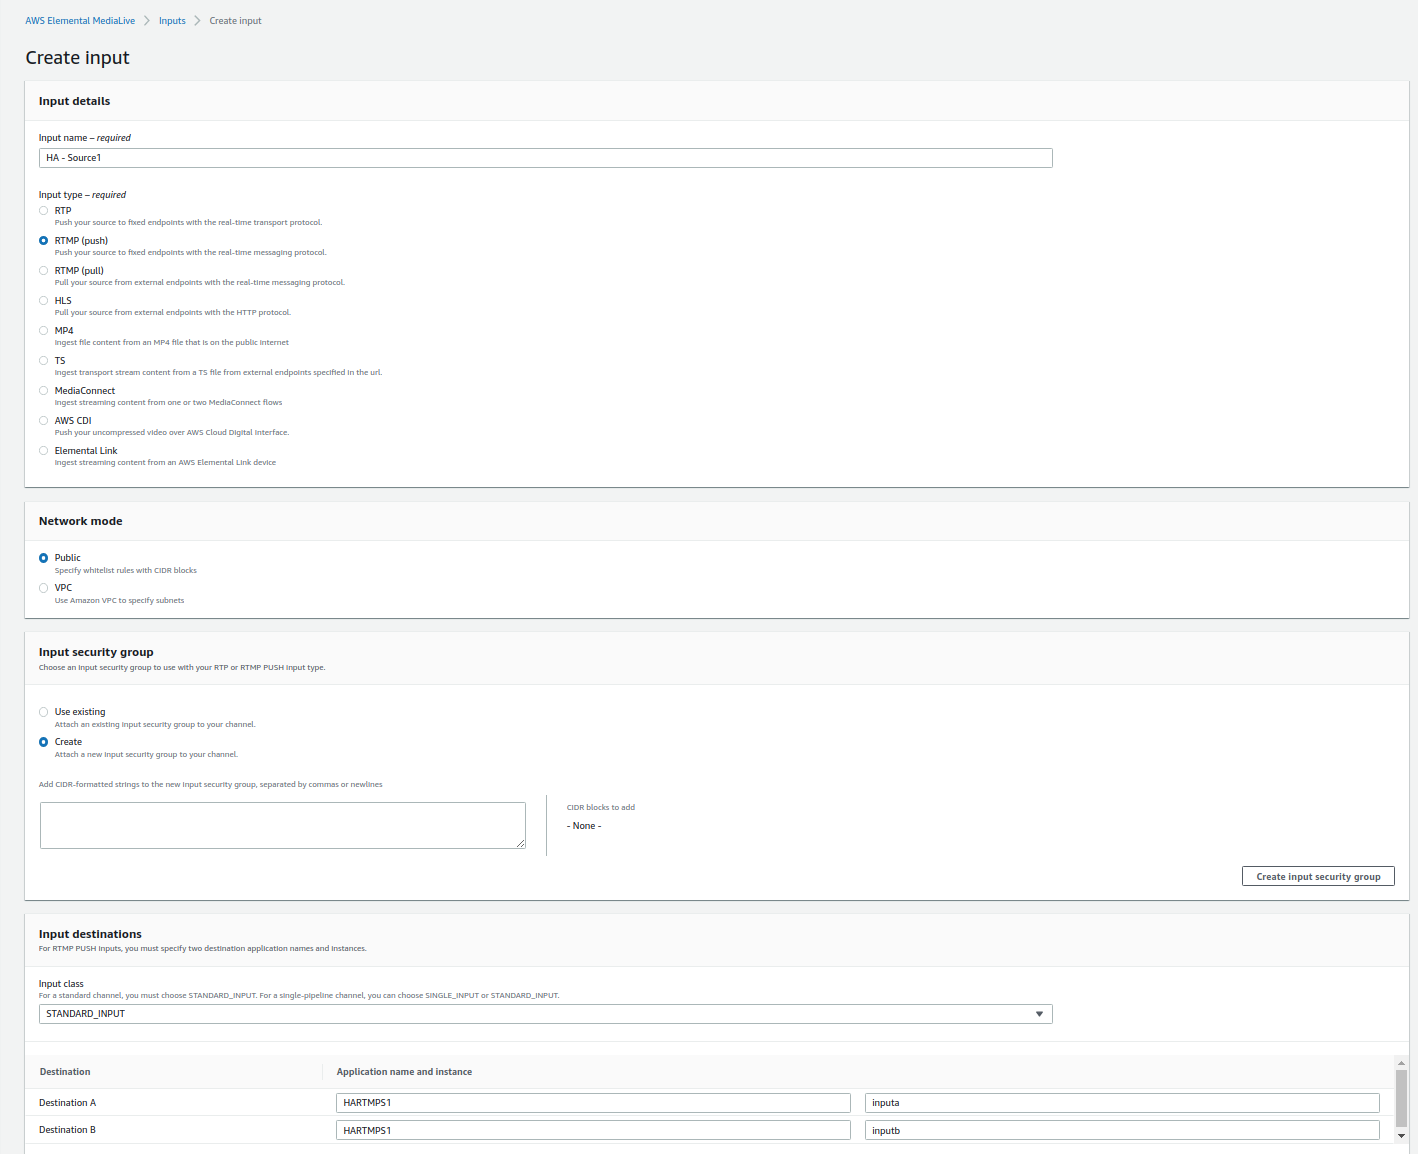Viewport: 1418px width, 1154px height.
Task: Click the 'Create input' breadcrumb text
Action: click(235, 21)
